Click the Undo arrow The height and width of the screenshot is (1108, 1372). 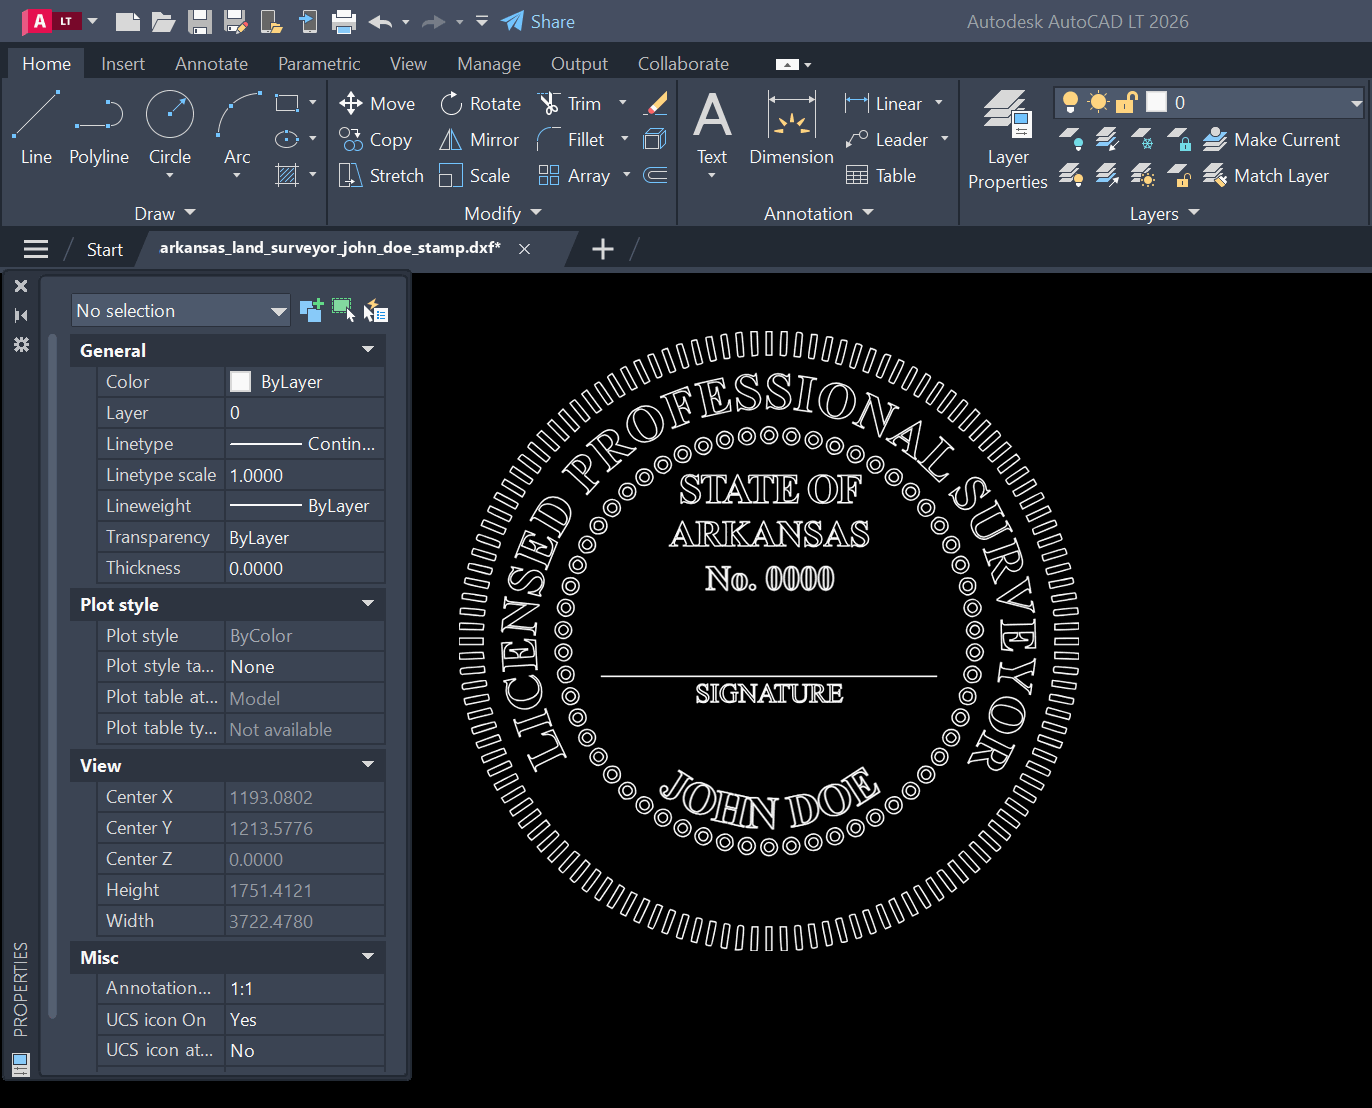pyautogui.click(x=380, y=21)
